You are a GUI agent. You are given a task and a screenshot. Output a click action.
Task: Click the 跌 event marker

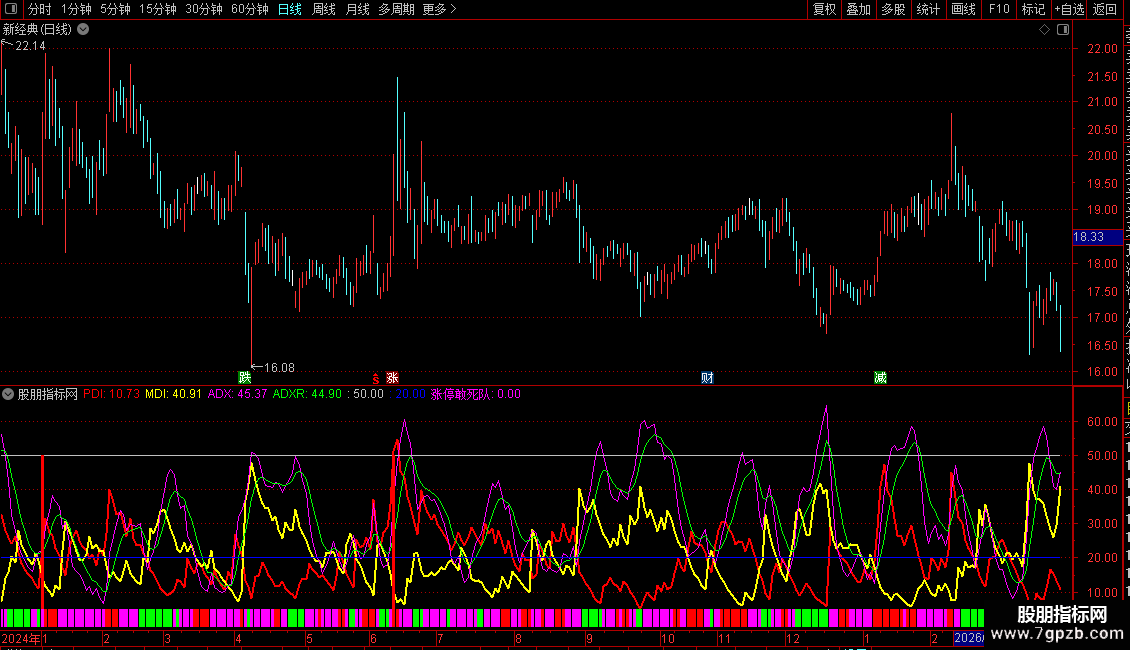245,378
